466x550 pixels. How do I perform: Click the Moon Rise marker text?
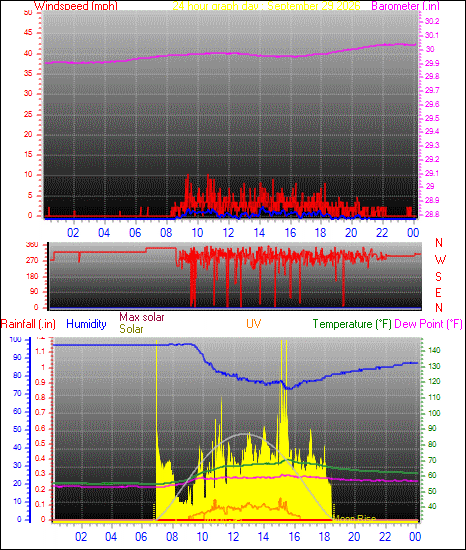tap(354, 518)
